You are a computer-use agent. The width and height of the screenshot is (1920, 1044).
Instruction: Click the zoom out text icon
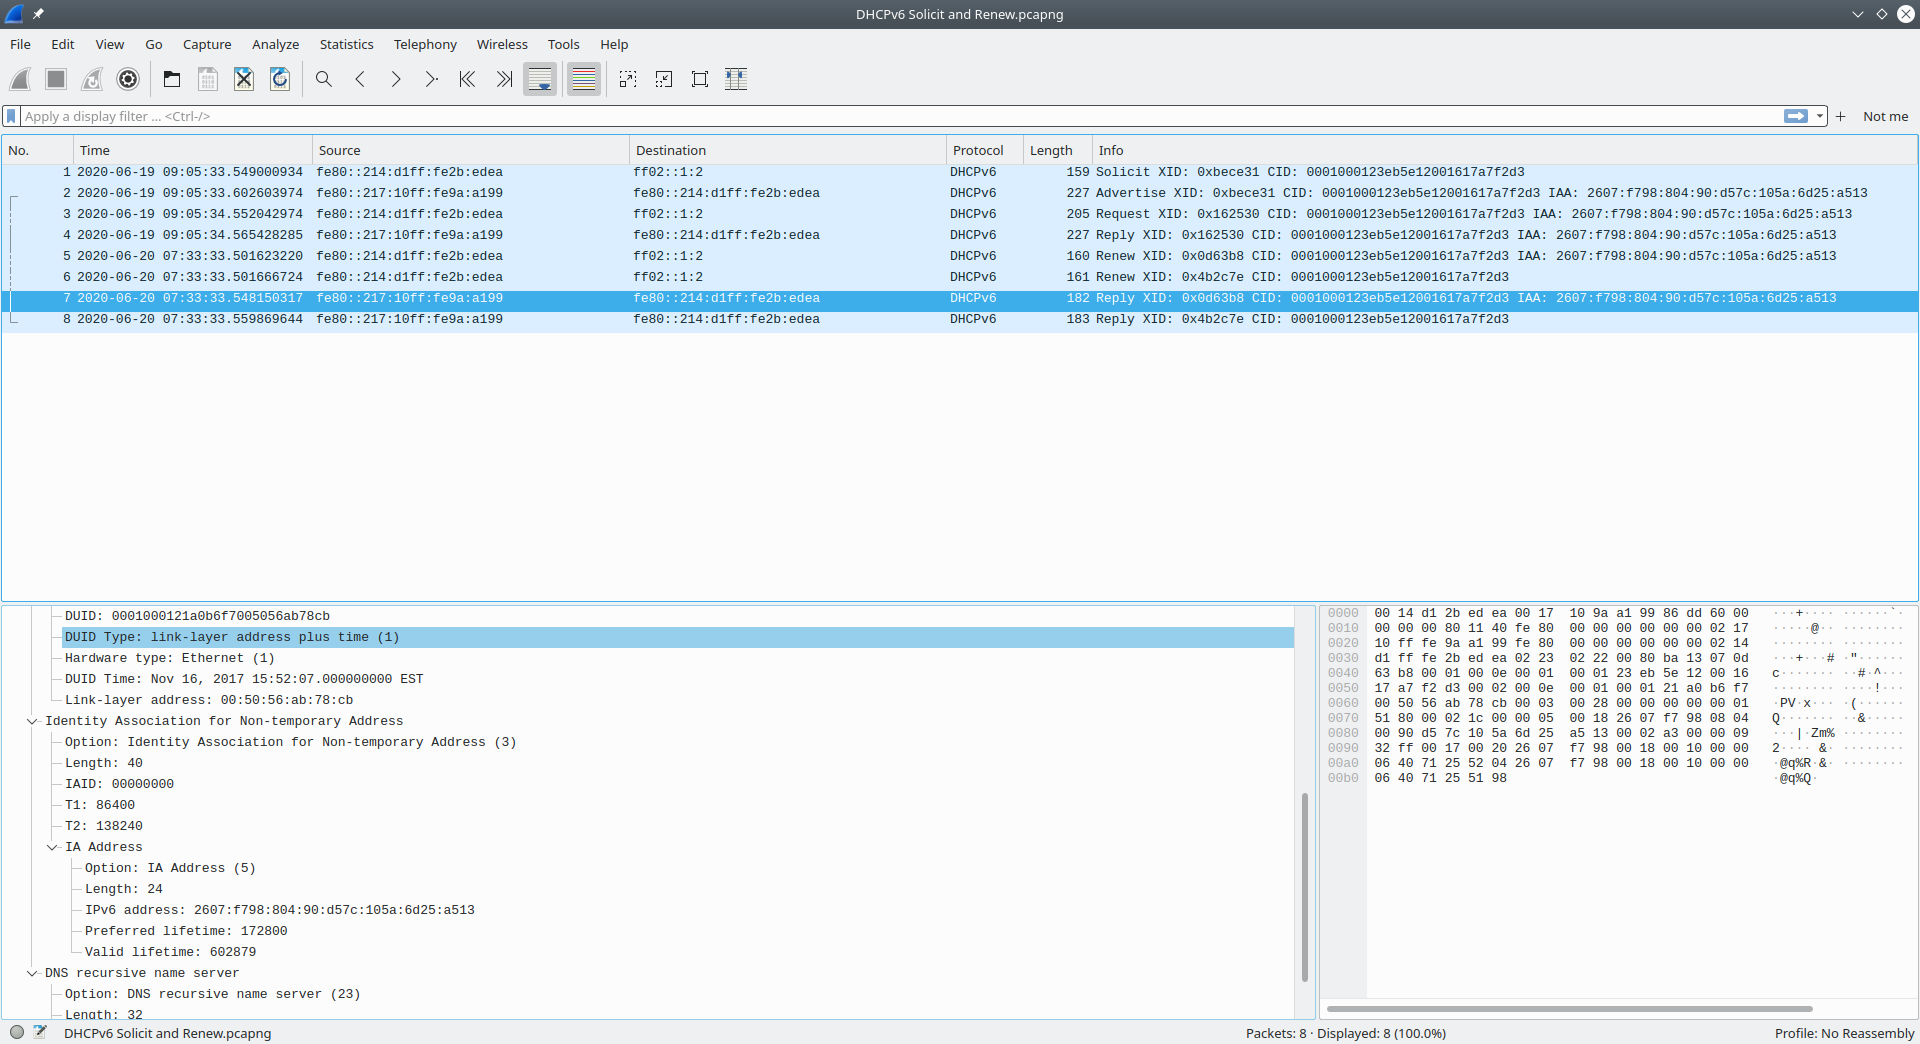coord(664,79)
